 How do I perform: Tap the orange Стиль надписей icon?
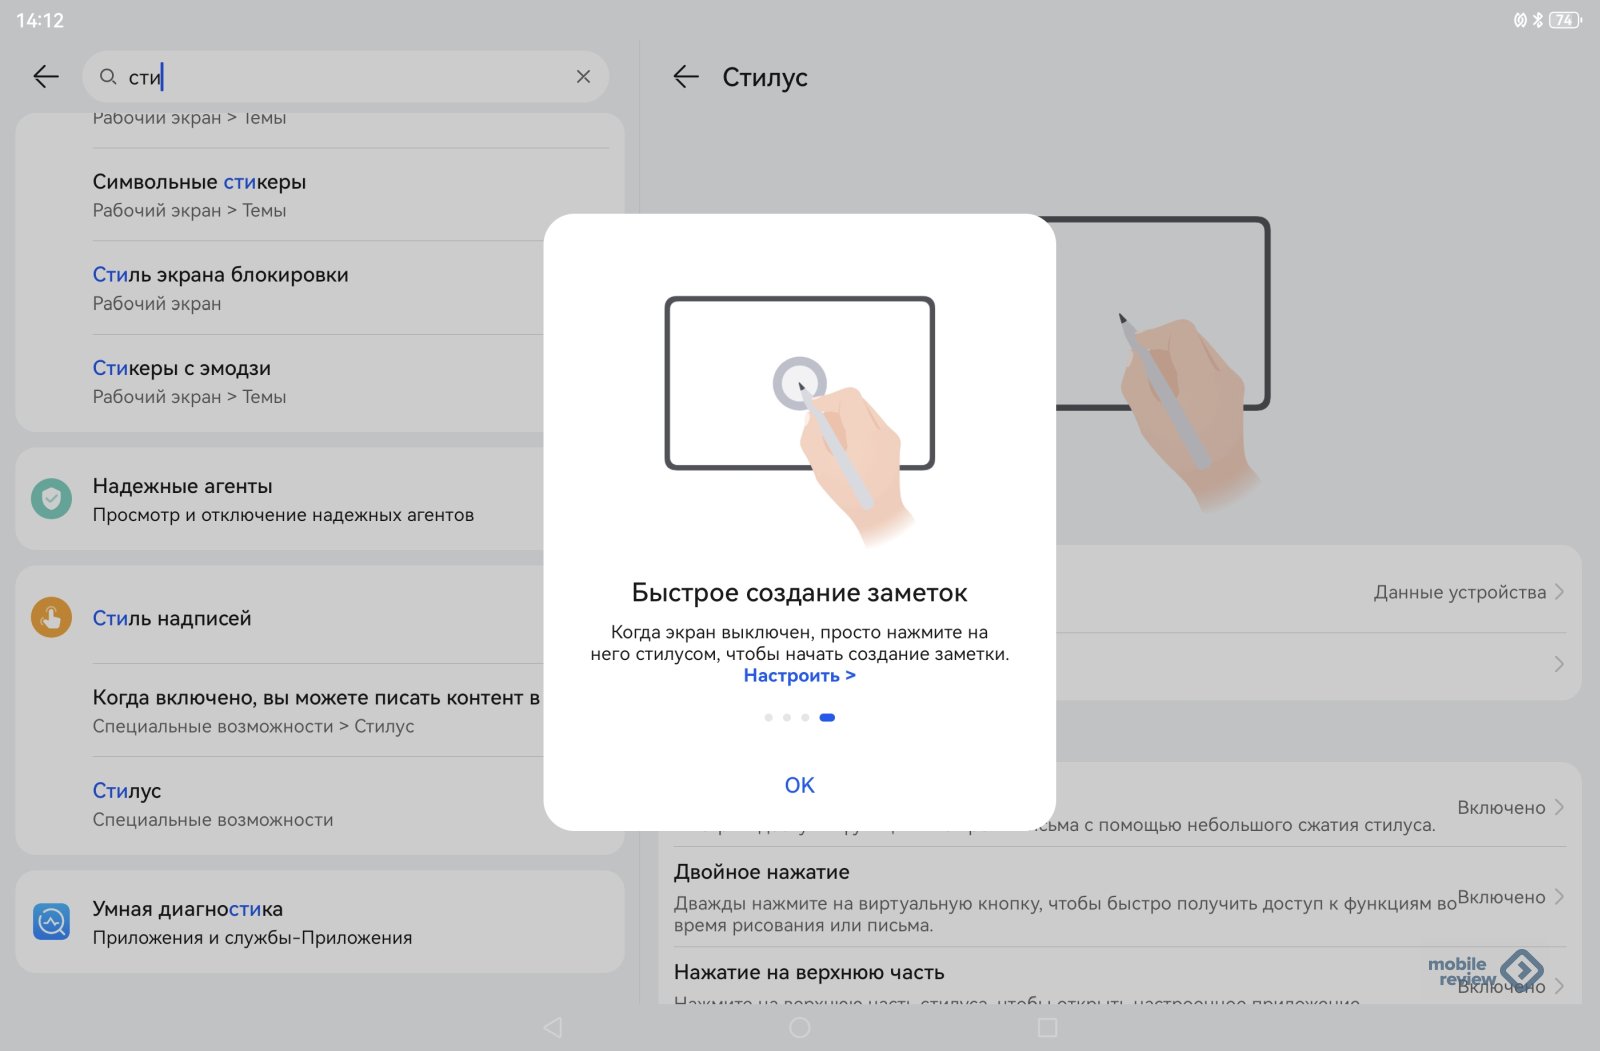51,618
